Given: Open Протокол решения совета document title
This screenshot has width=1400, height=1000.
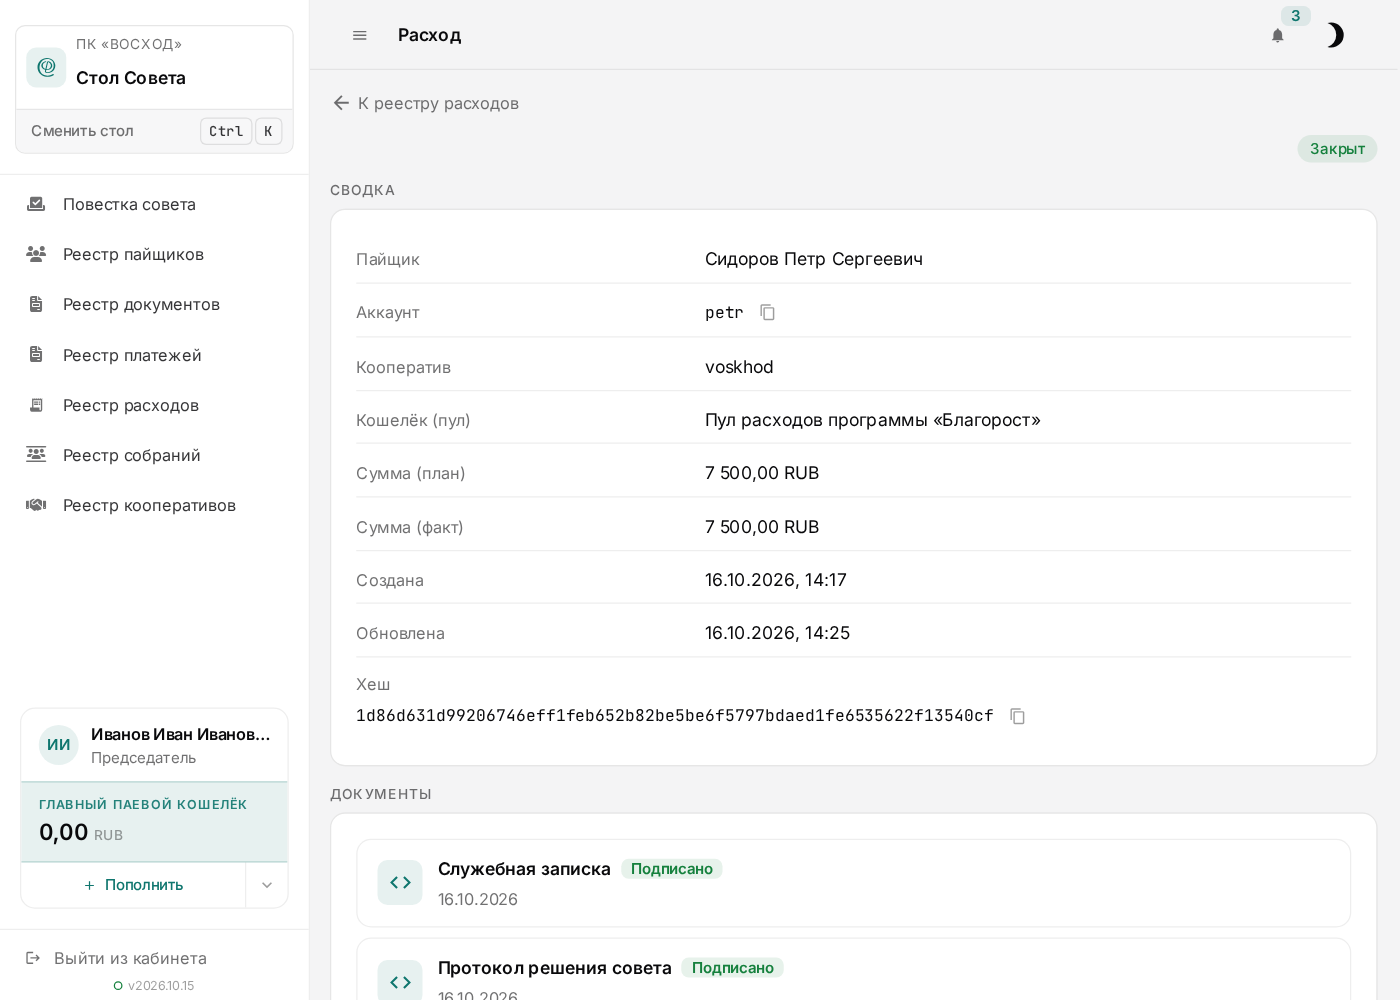Looking at the screenshot, I should click(555, 968).
